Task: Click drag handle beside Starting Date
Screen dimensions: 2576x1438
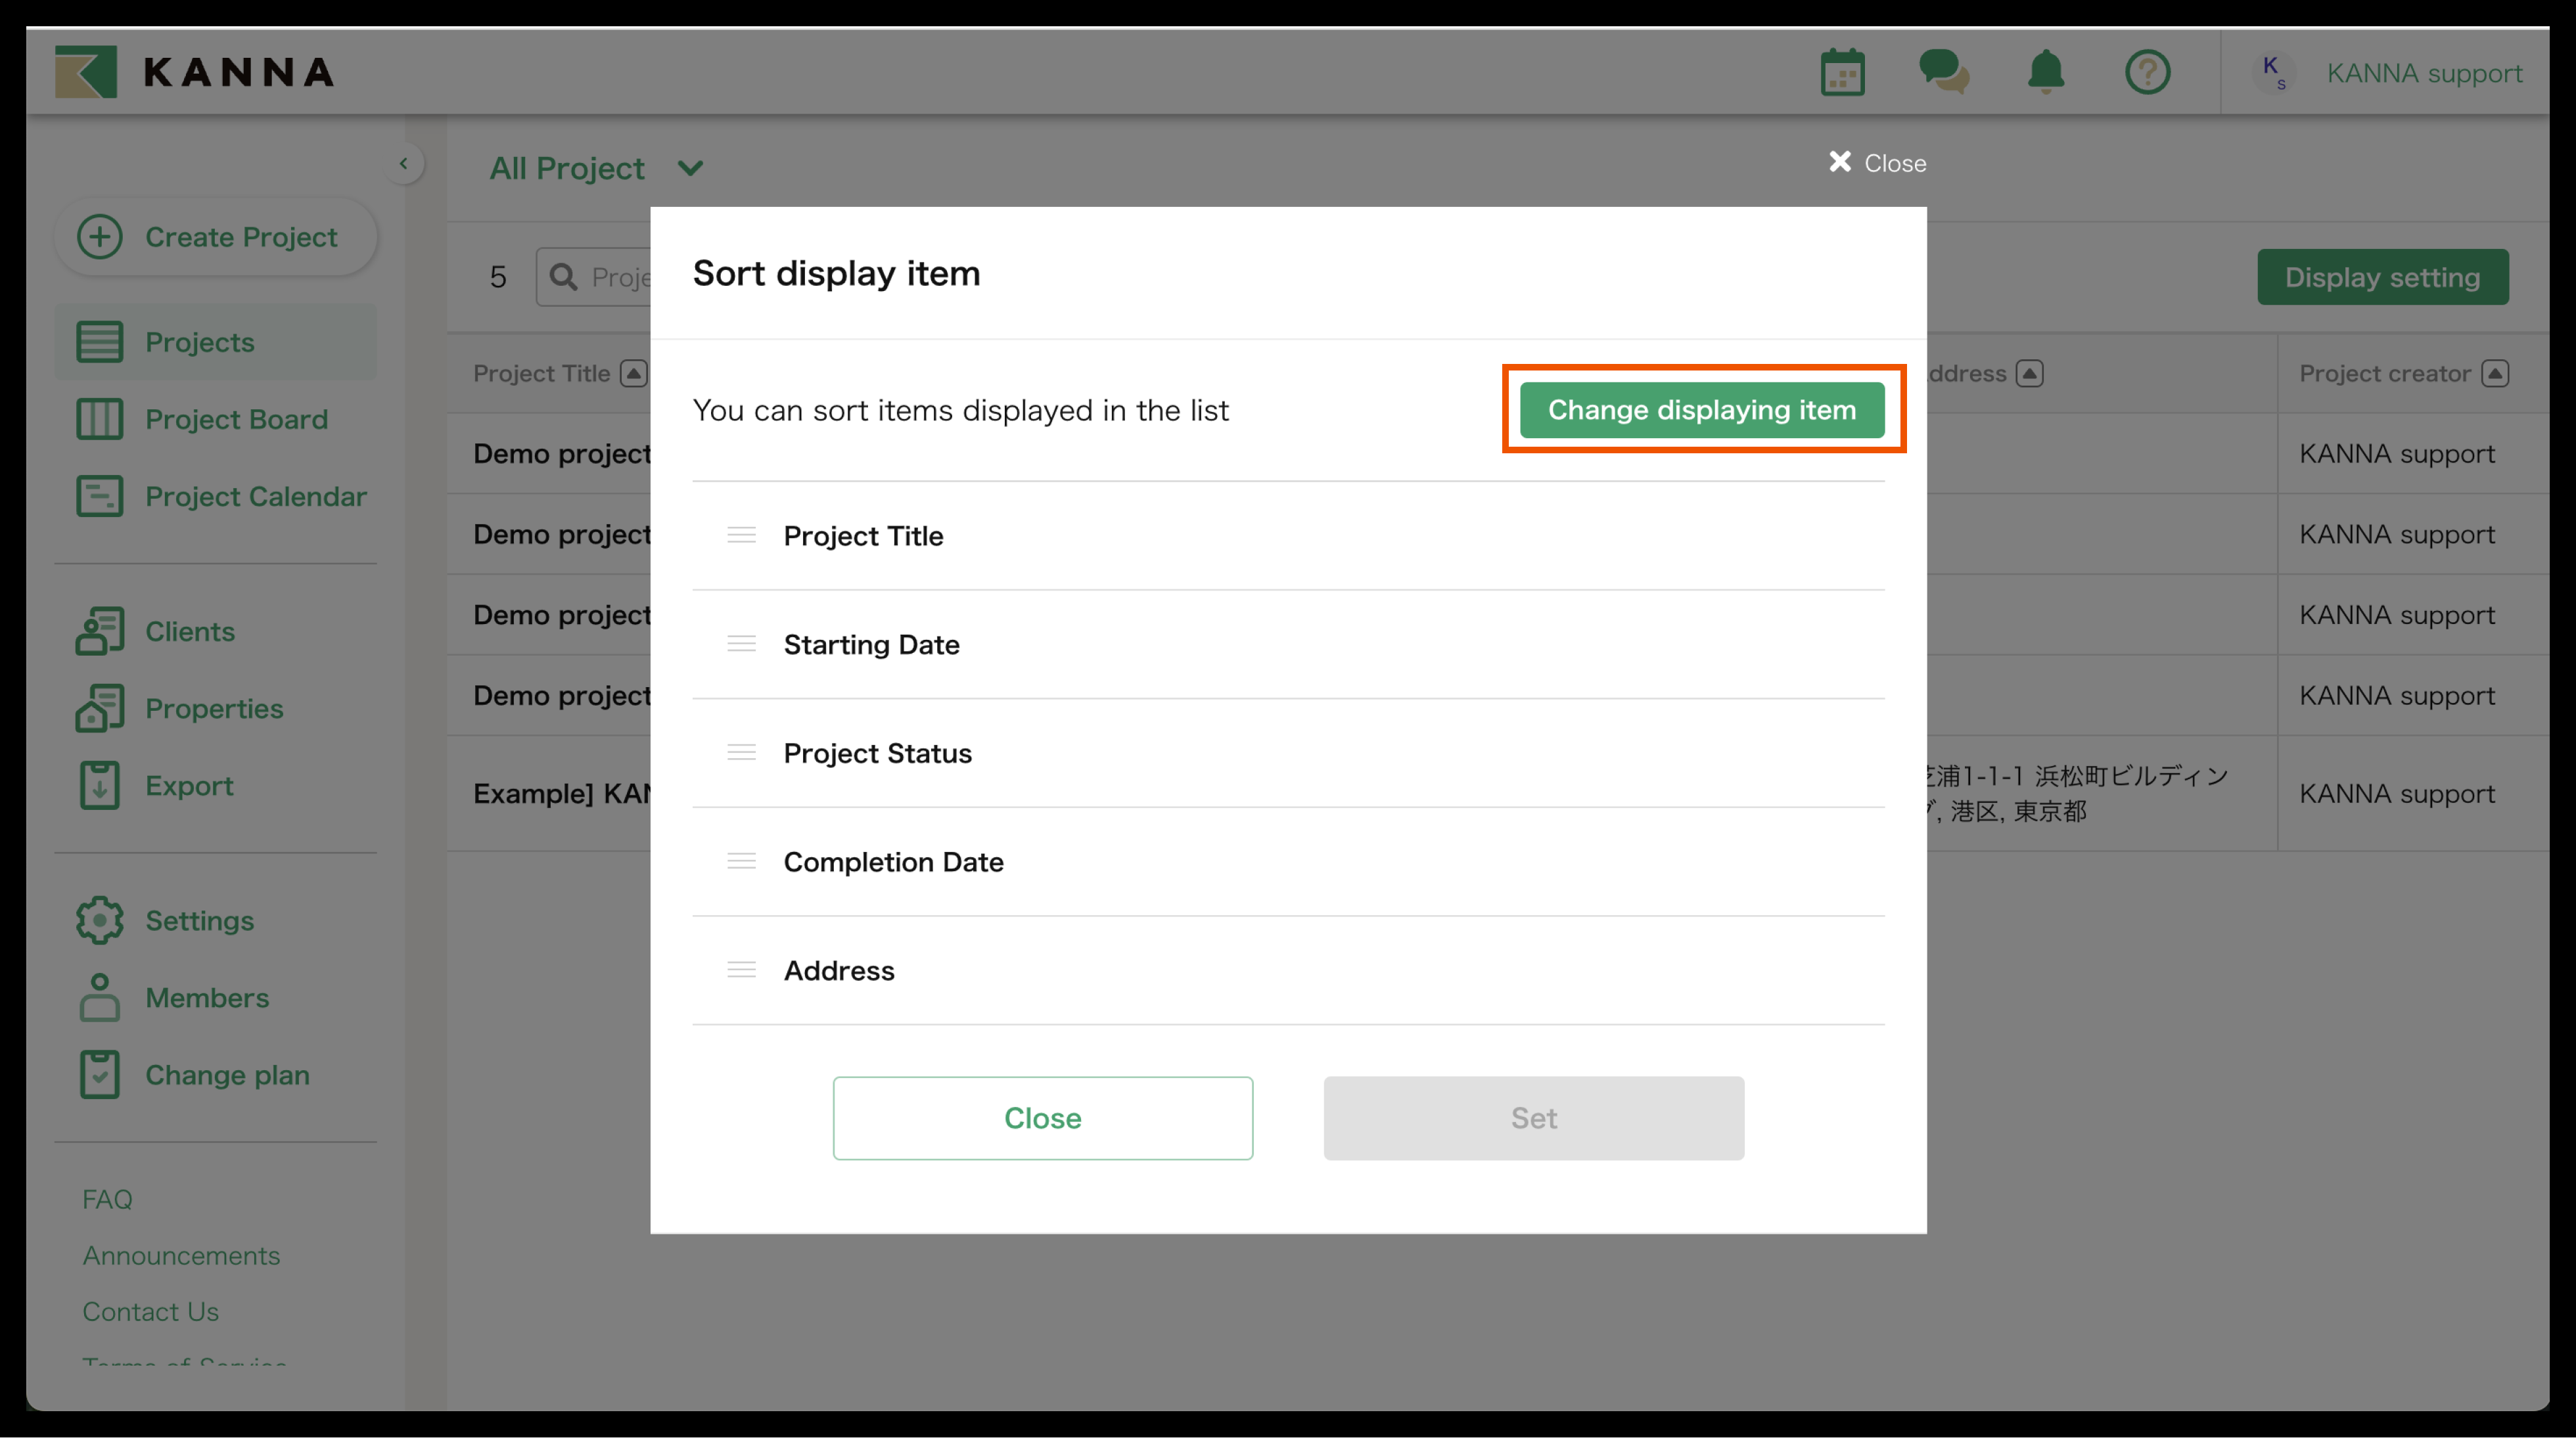Action: point(741,644)
